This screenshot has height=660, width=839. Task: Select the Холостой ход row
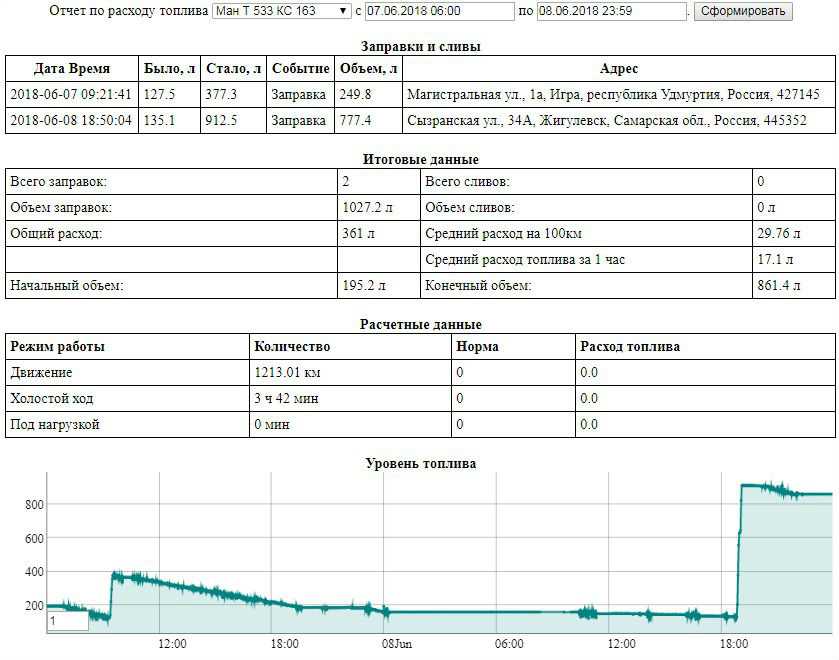pos(51,398)
